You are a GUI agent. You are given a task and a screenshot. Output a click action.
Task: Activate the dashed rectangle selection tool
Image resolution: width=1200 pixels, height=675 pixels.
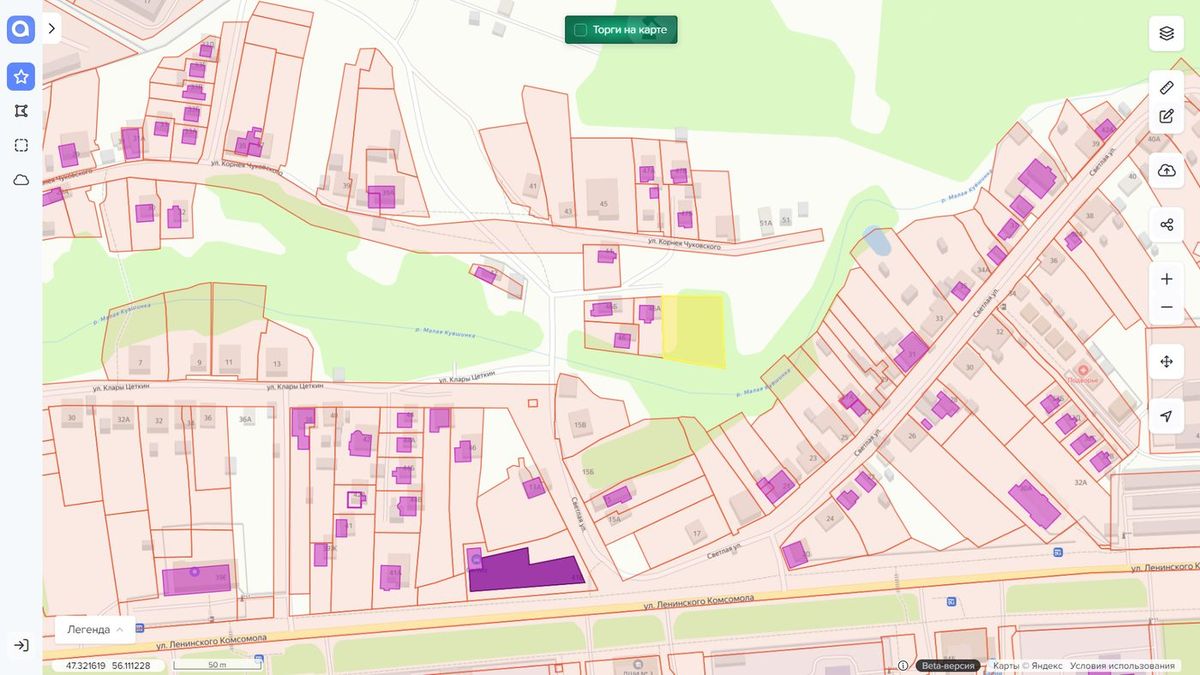[x=21, y=145]
